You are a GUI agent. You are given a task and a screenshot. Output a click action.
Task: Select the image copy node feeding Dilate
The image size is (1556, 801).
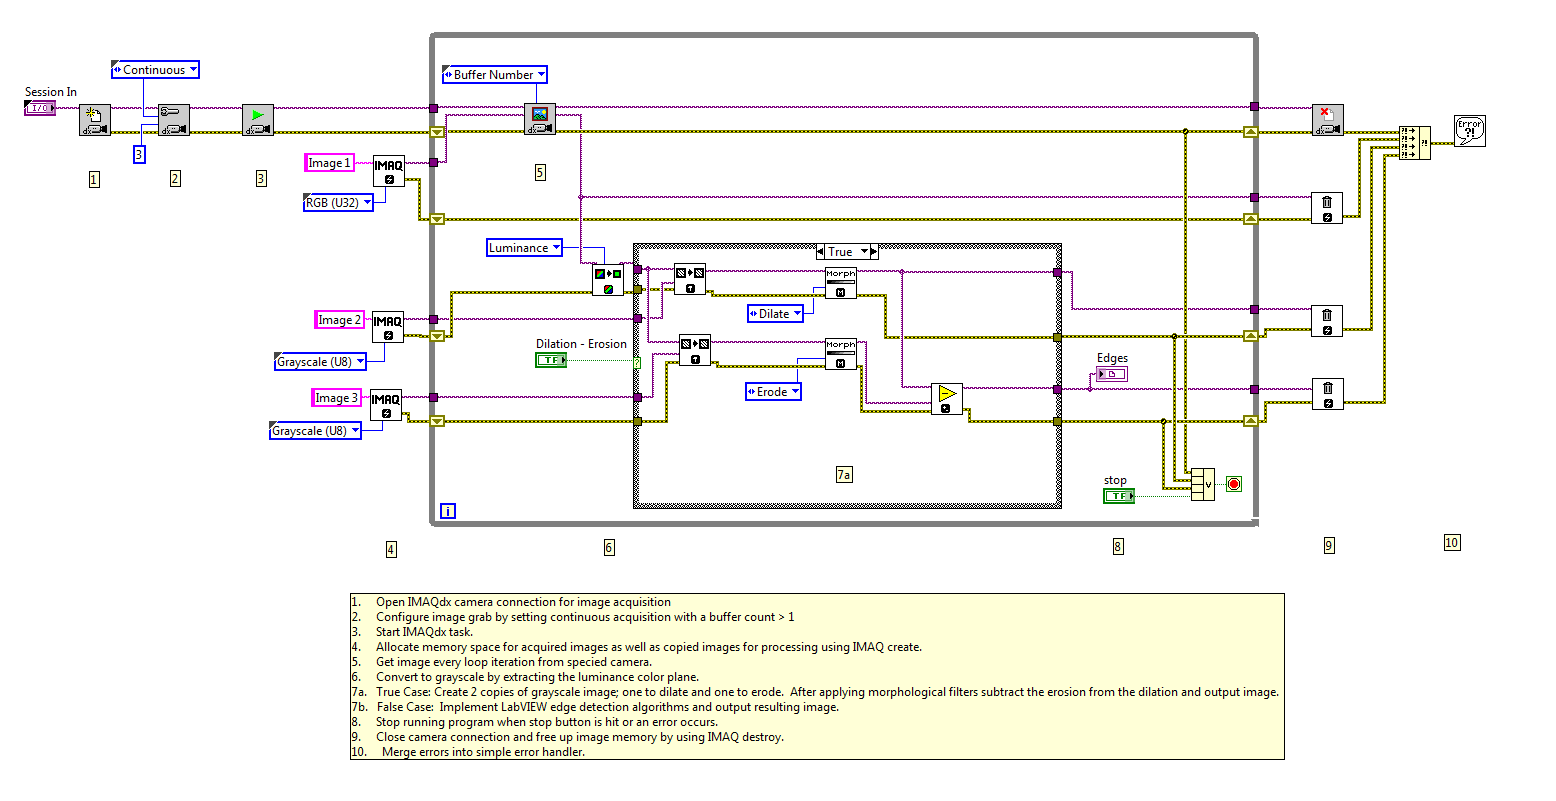(x=690, y=279)
